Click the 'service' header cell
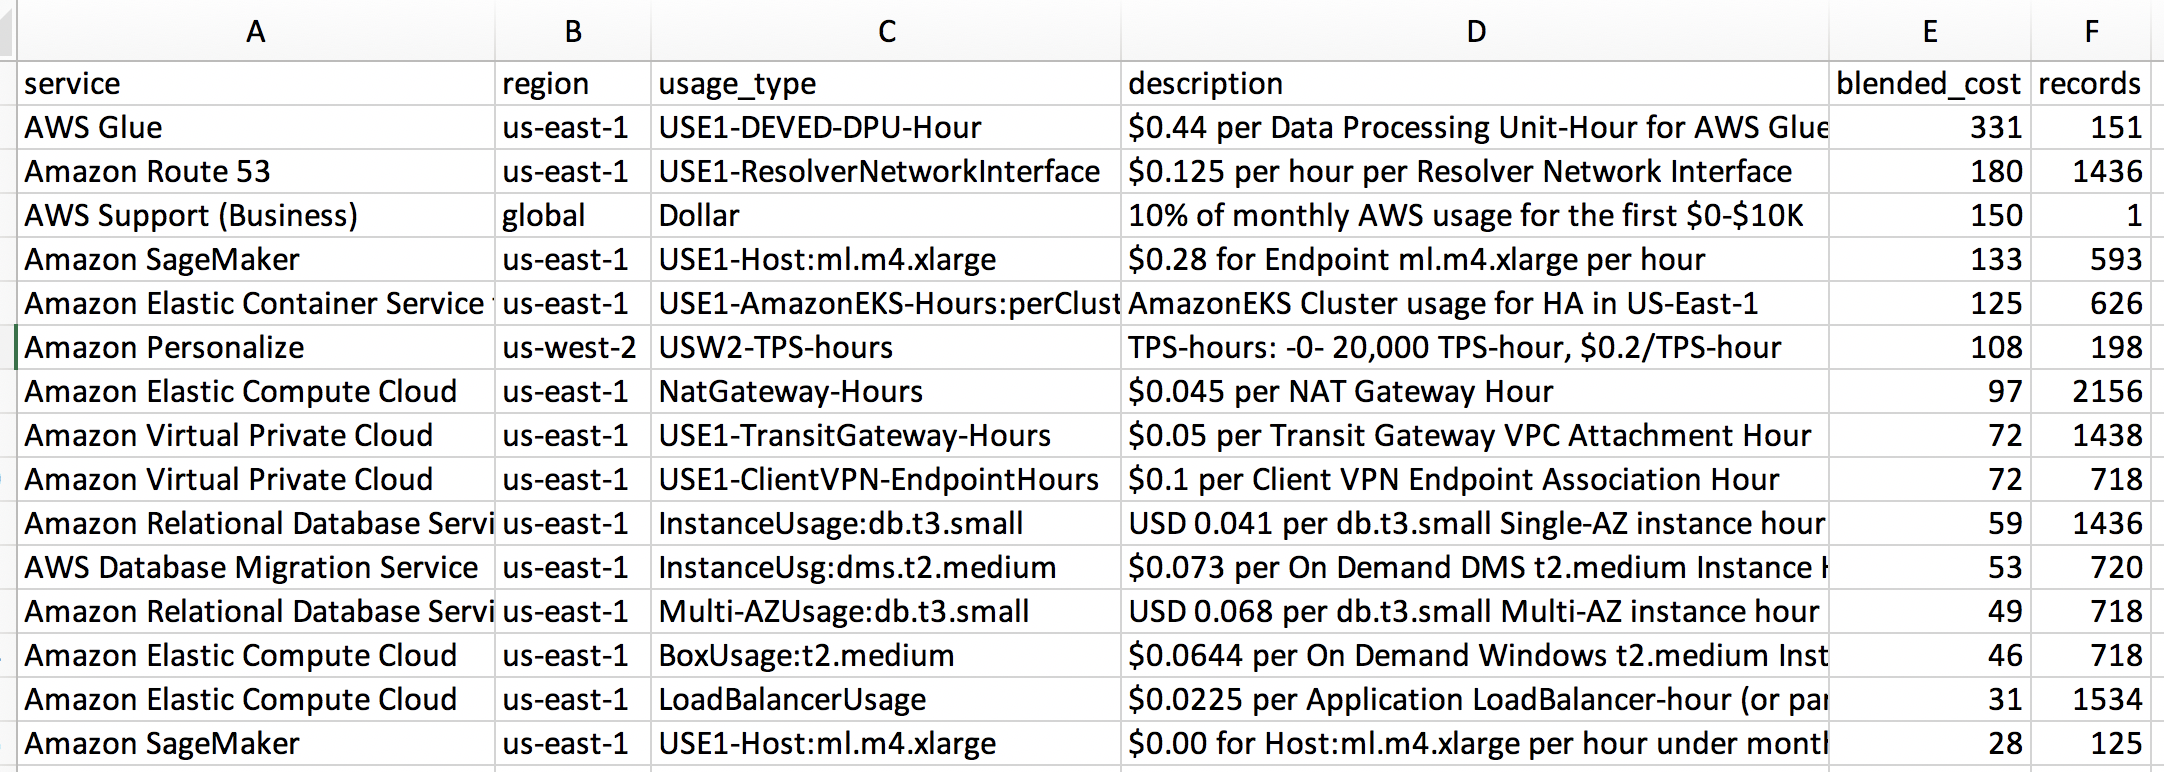 [x=256, y=84]
